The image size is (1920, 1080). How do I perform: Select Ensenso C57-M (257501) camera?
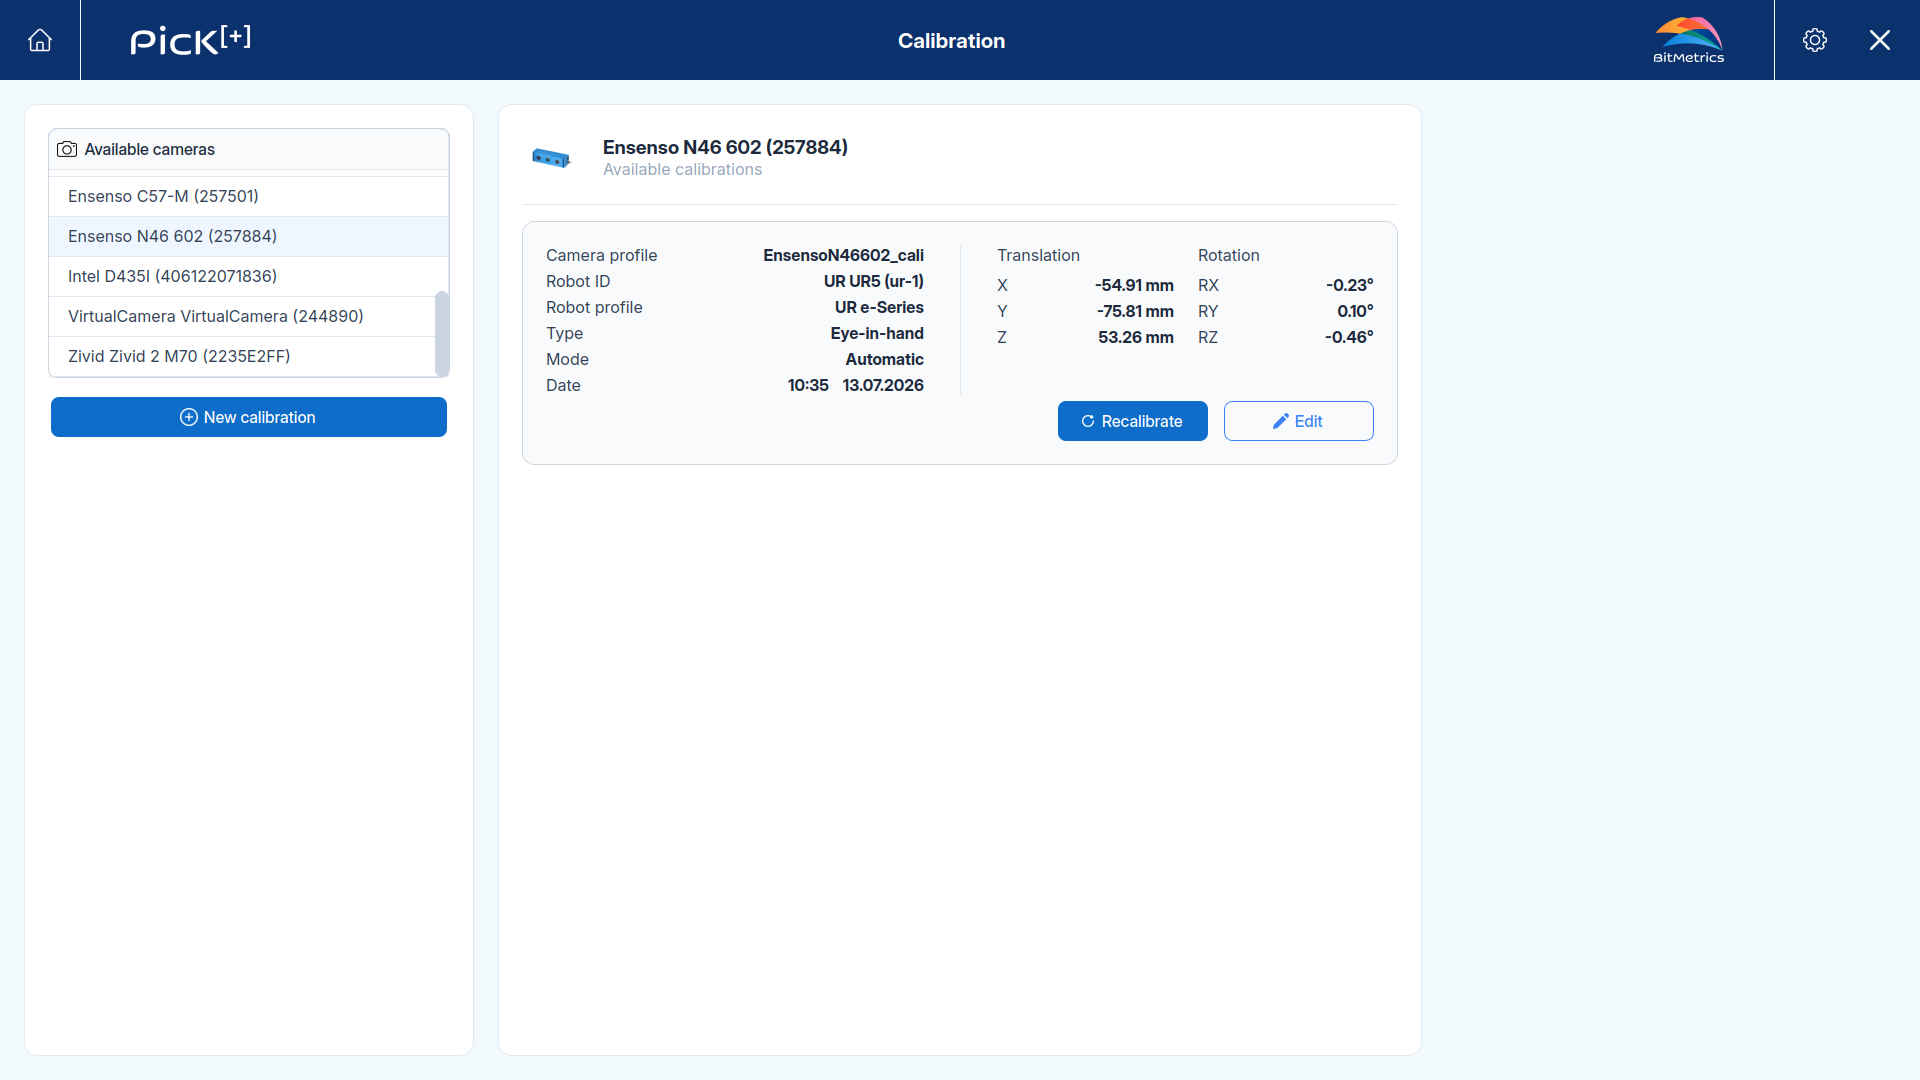249,196
